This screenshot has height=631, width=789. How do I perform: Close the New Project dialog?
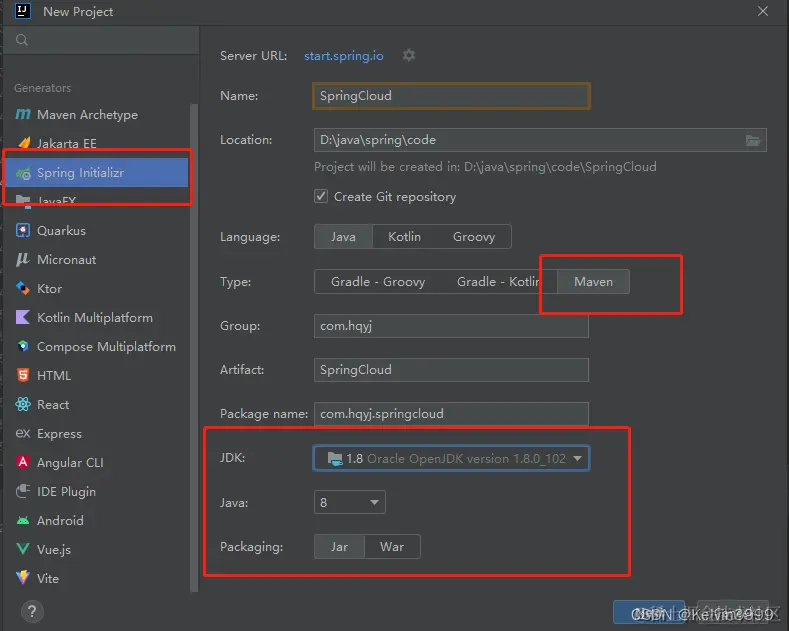coord(763,11)
